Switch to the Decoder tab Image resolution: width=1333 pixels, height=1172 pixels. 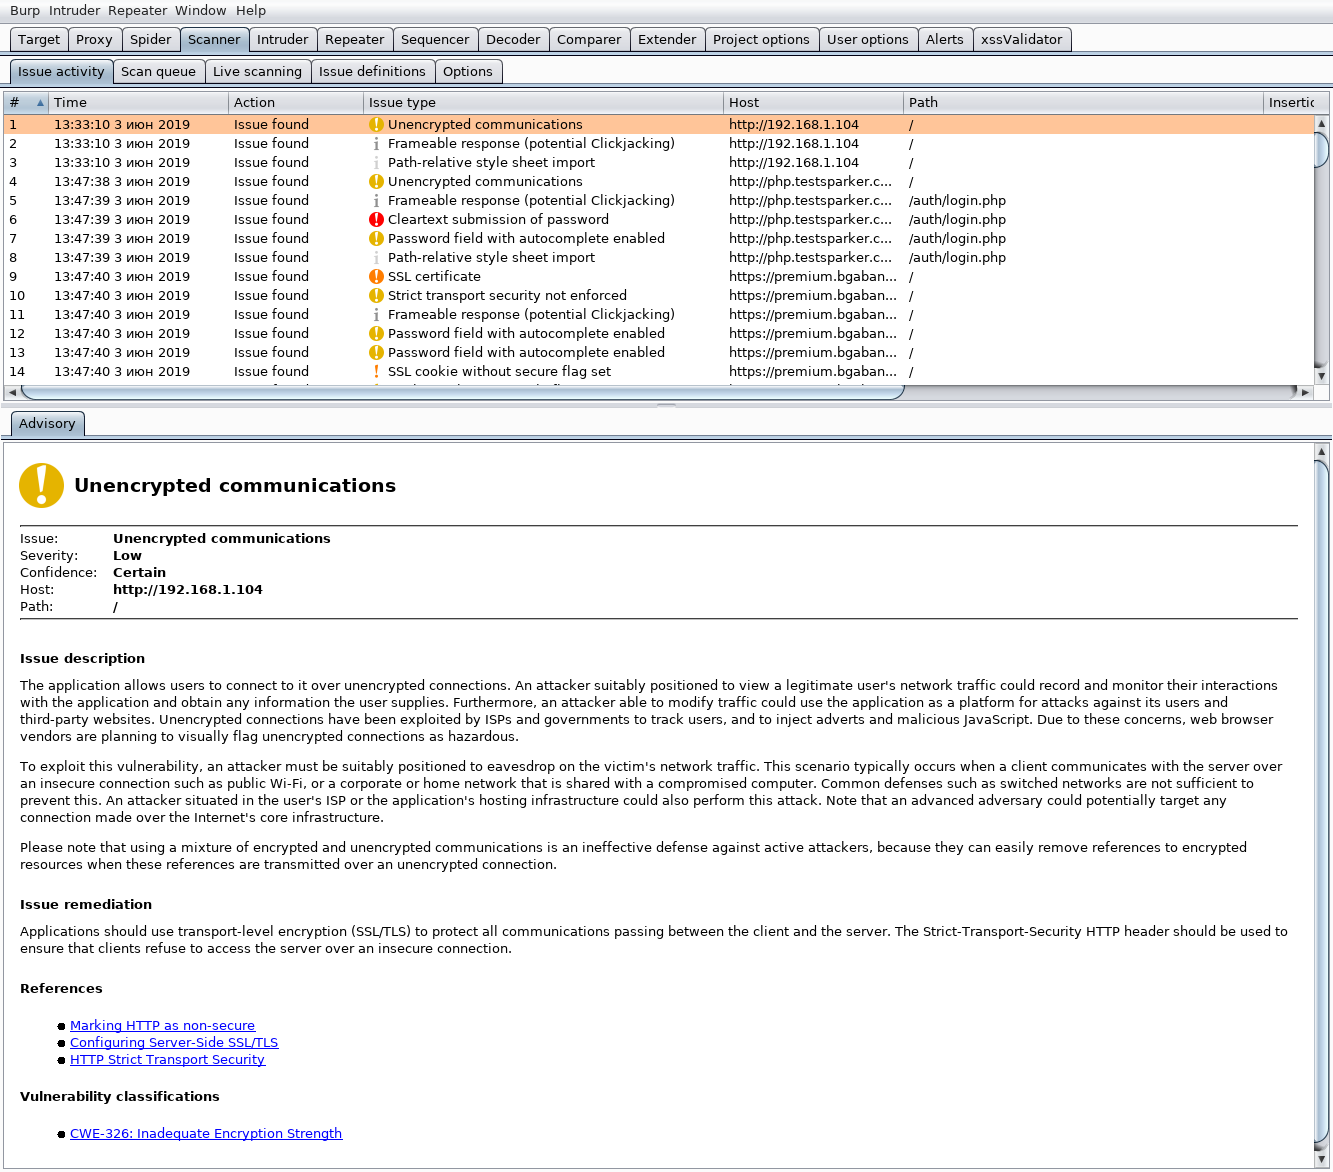(513, 40)
